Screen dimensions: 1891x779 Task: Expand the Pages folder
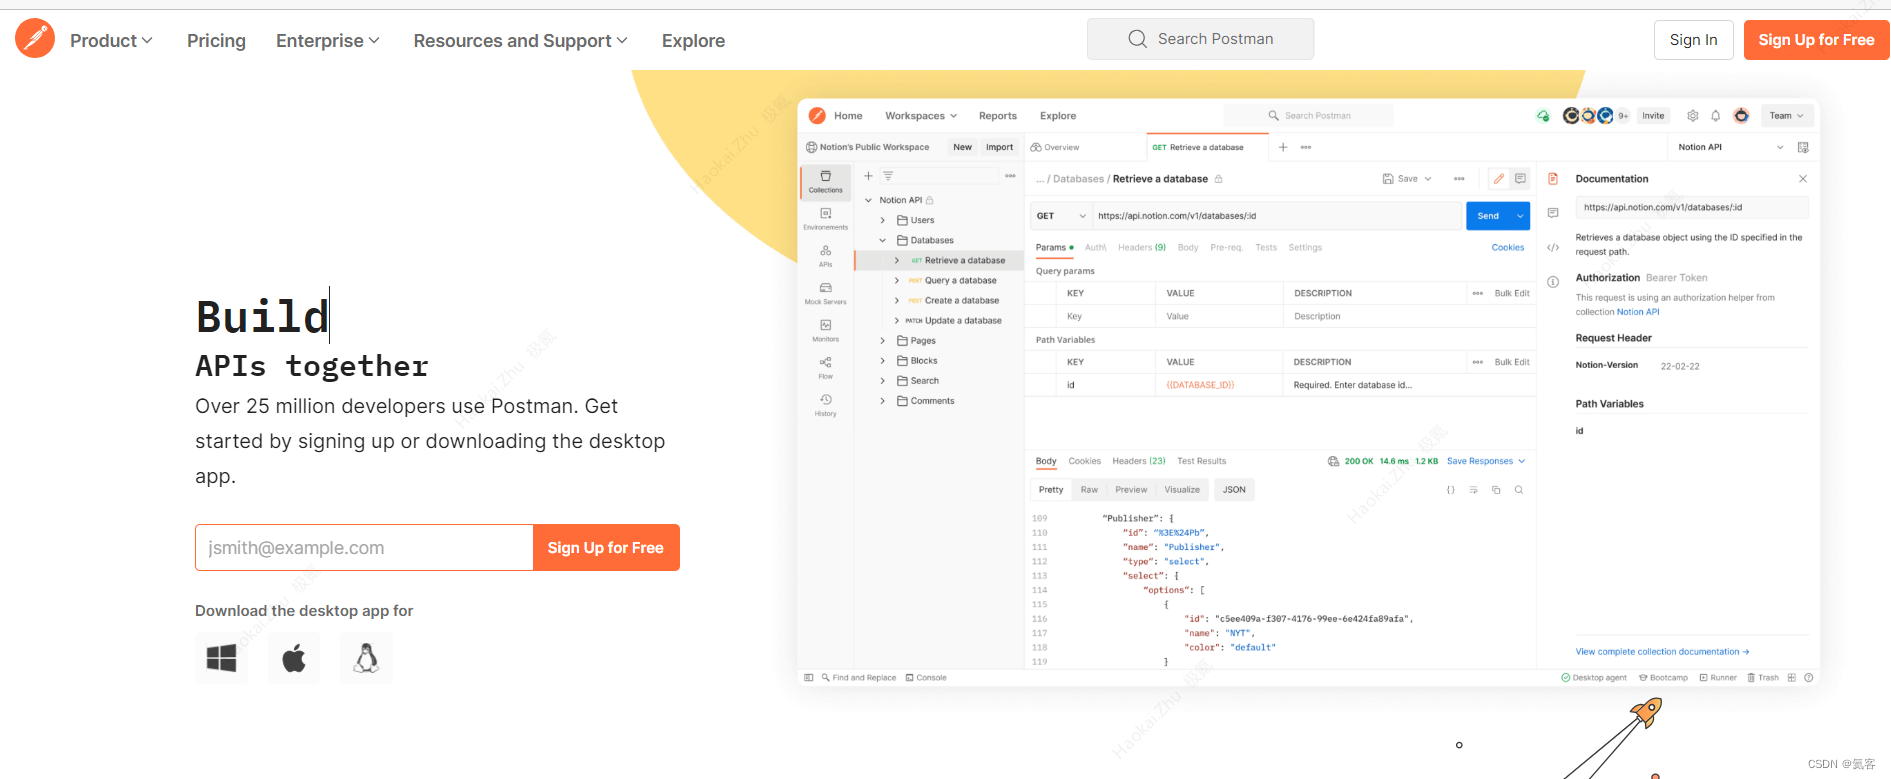(x=882, y=341)
